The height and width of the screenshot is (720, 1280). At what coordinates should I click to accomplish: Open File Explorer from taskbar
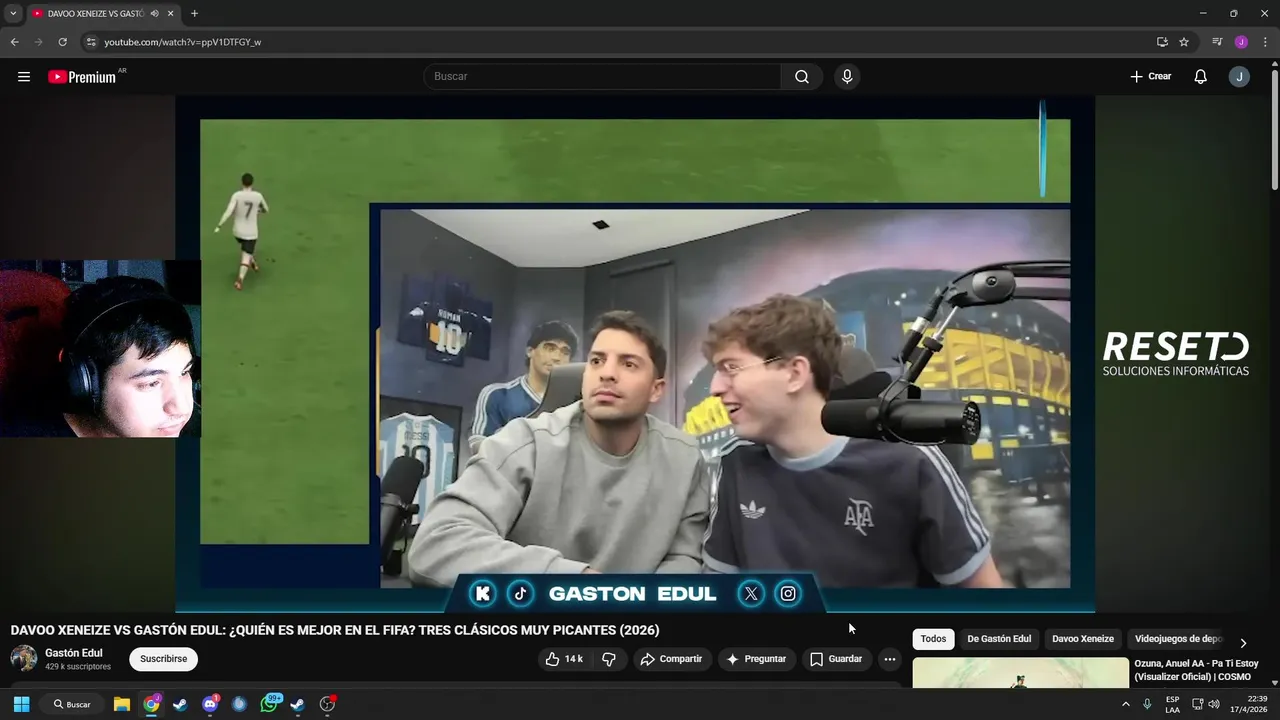coord(122,704)
